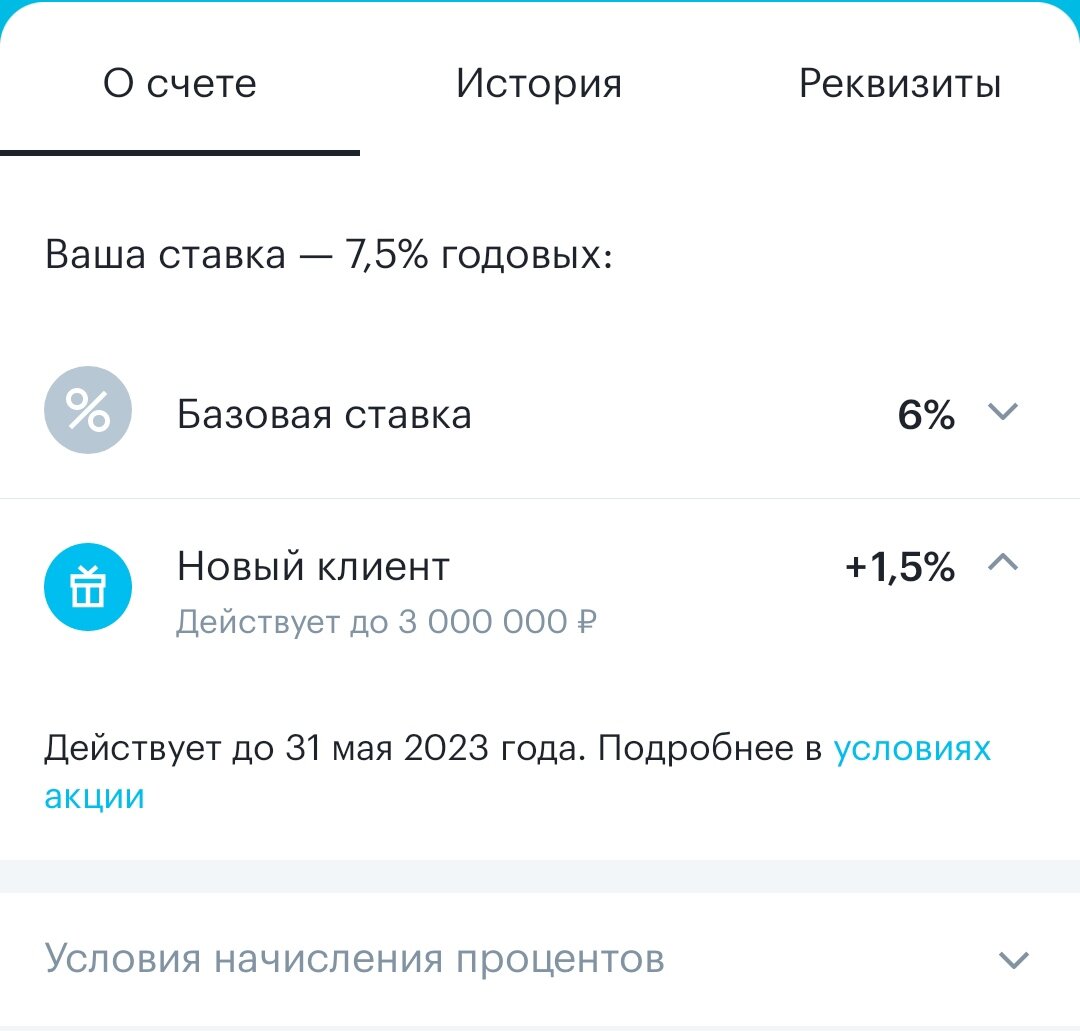Click the Действует до 3 000 000 ₽ text
The height and width of the screenshot is (1031, 1080).
pos(386,621)
